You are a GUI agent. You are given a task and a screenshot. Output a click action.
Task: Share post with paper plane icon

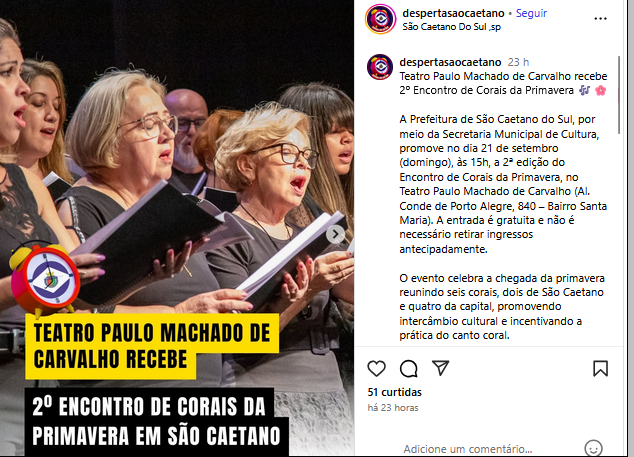[440, 368]
